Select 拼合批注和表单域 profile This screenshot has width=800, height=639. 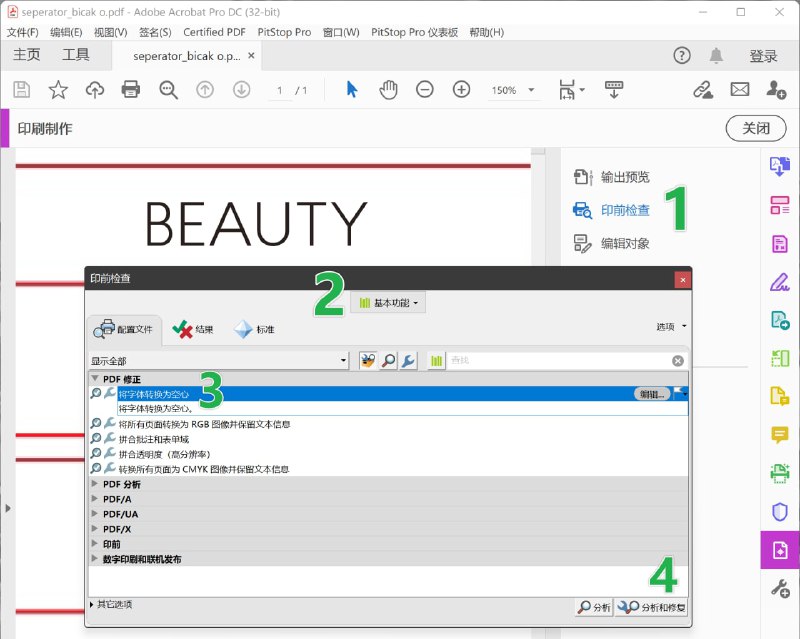(x=153, y=439)
